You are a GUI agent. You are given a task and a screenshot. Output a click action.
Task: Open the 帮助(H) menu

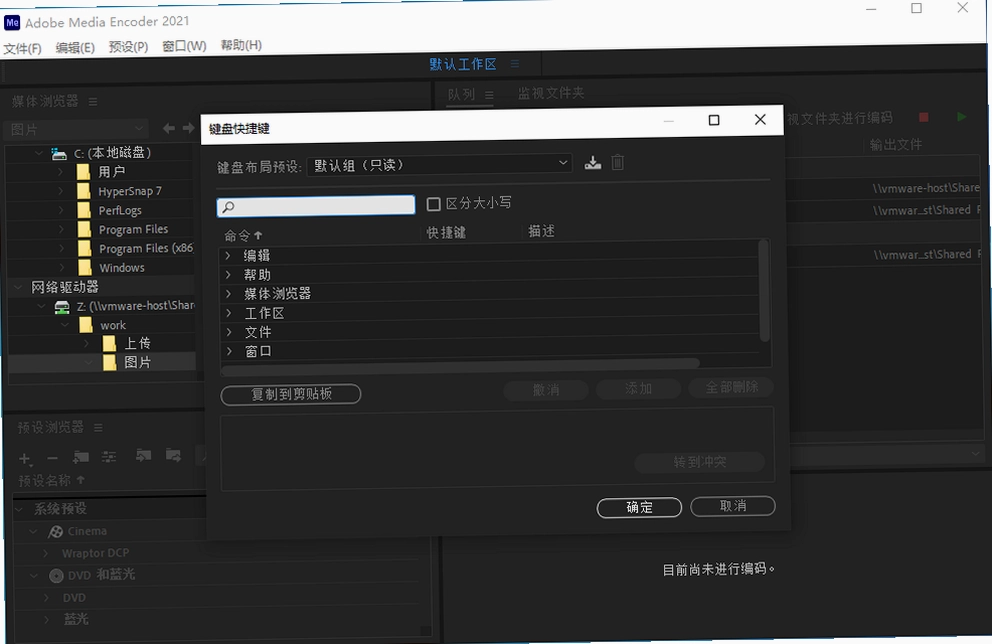[241, 45]
